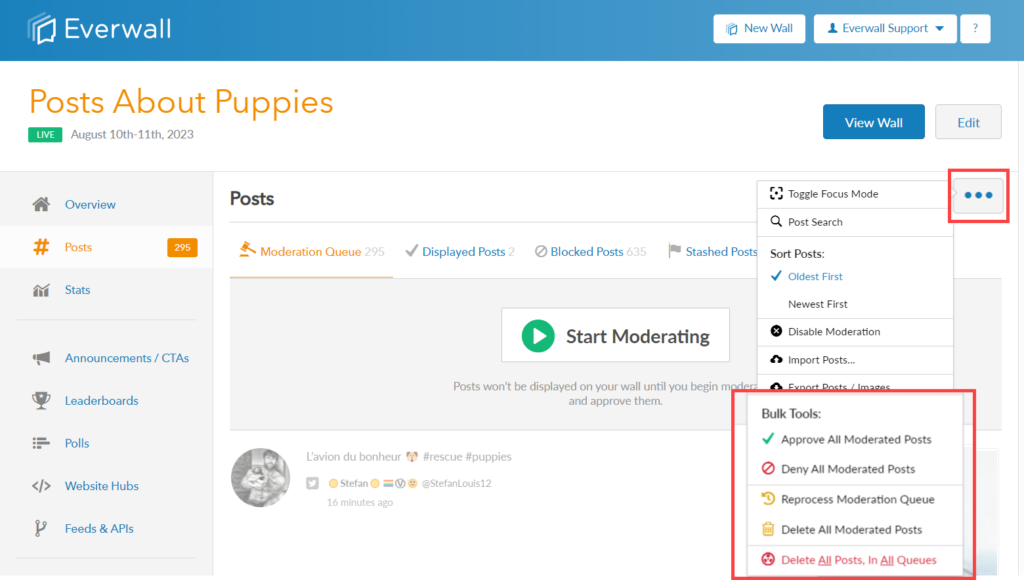
Task: Select the Leaderboards trophy icon
Action: pyautogui.click(x=41, y=400)
